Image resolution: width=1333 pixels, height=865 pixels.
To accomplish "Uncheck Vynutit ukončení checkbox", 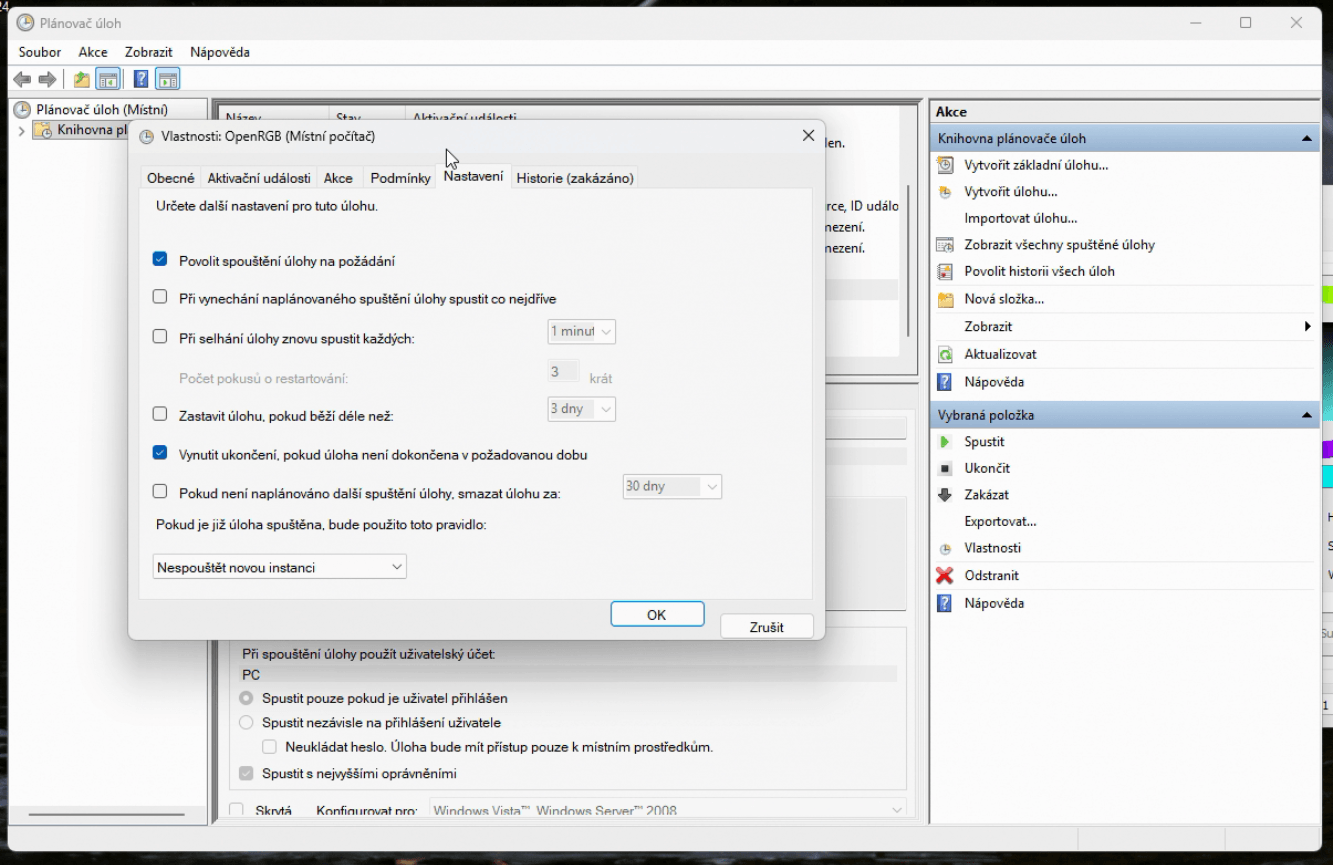I will pos(160,452).
